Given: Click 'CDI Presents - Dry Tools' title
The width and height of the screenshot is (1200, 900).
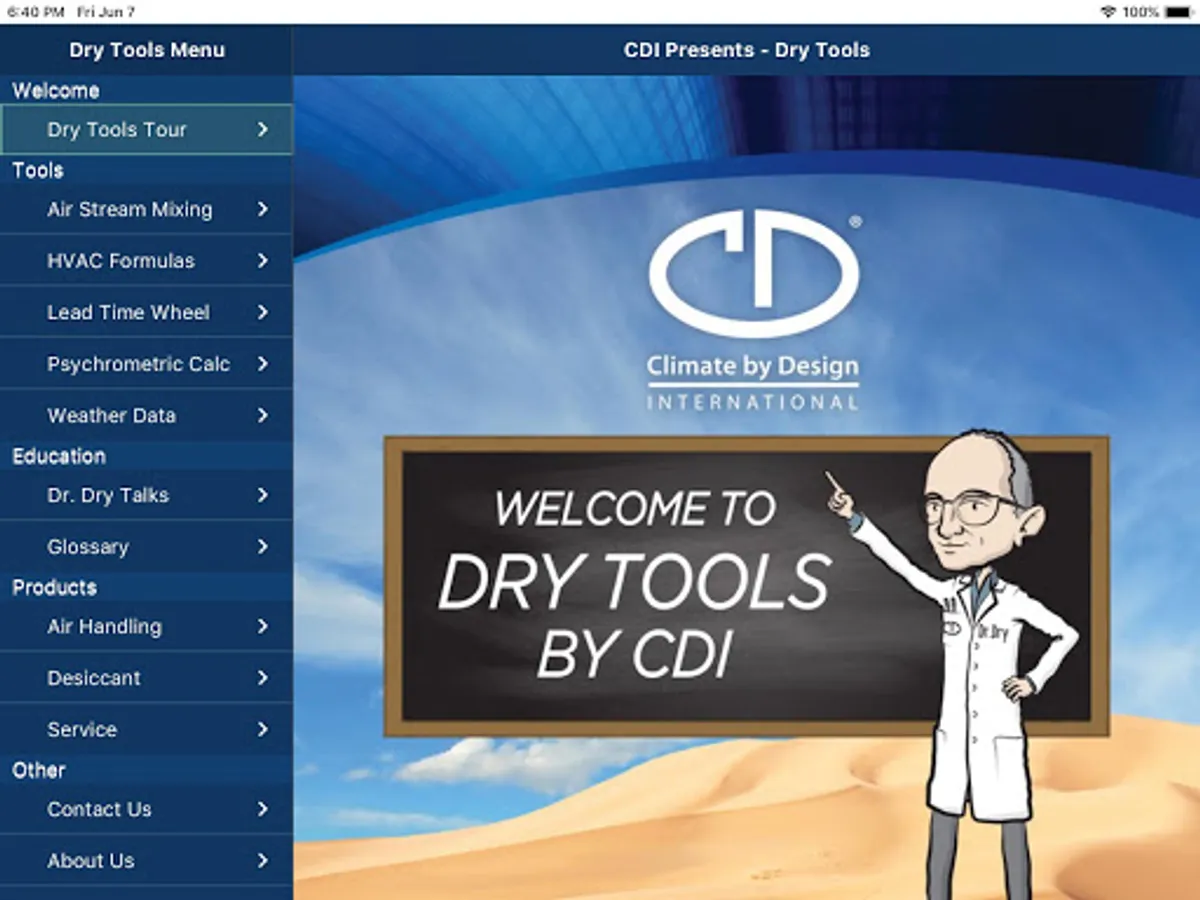Looking at the screenshot, I should click(747, 50).
